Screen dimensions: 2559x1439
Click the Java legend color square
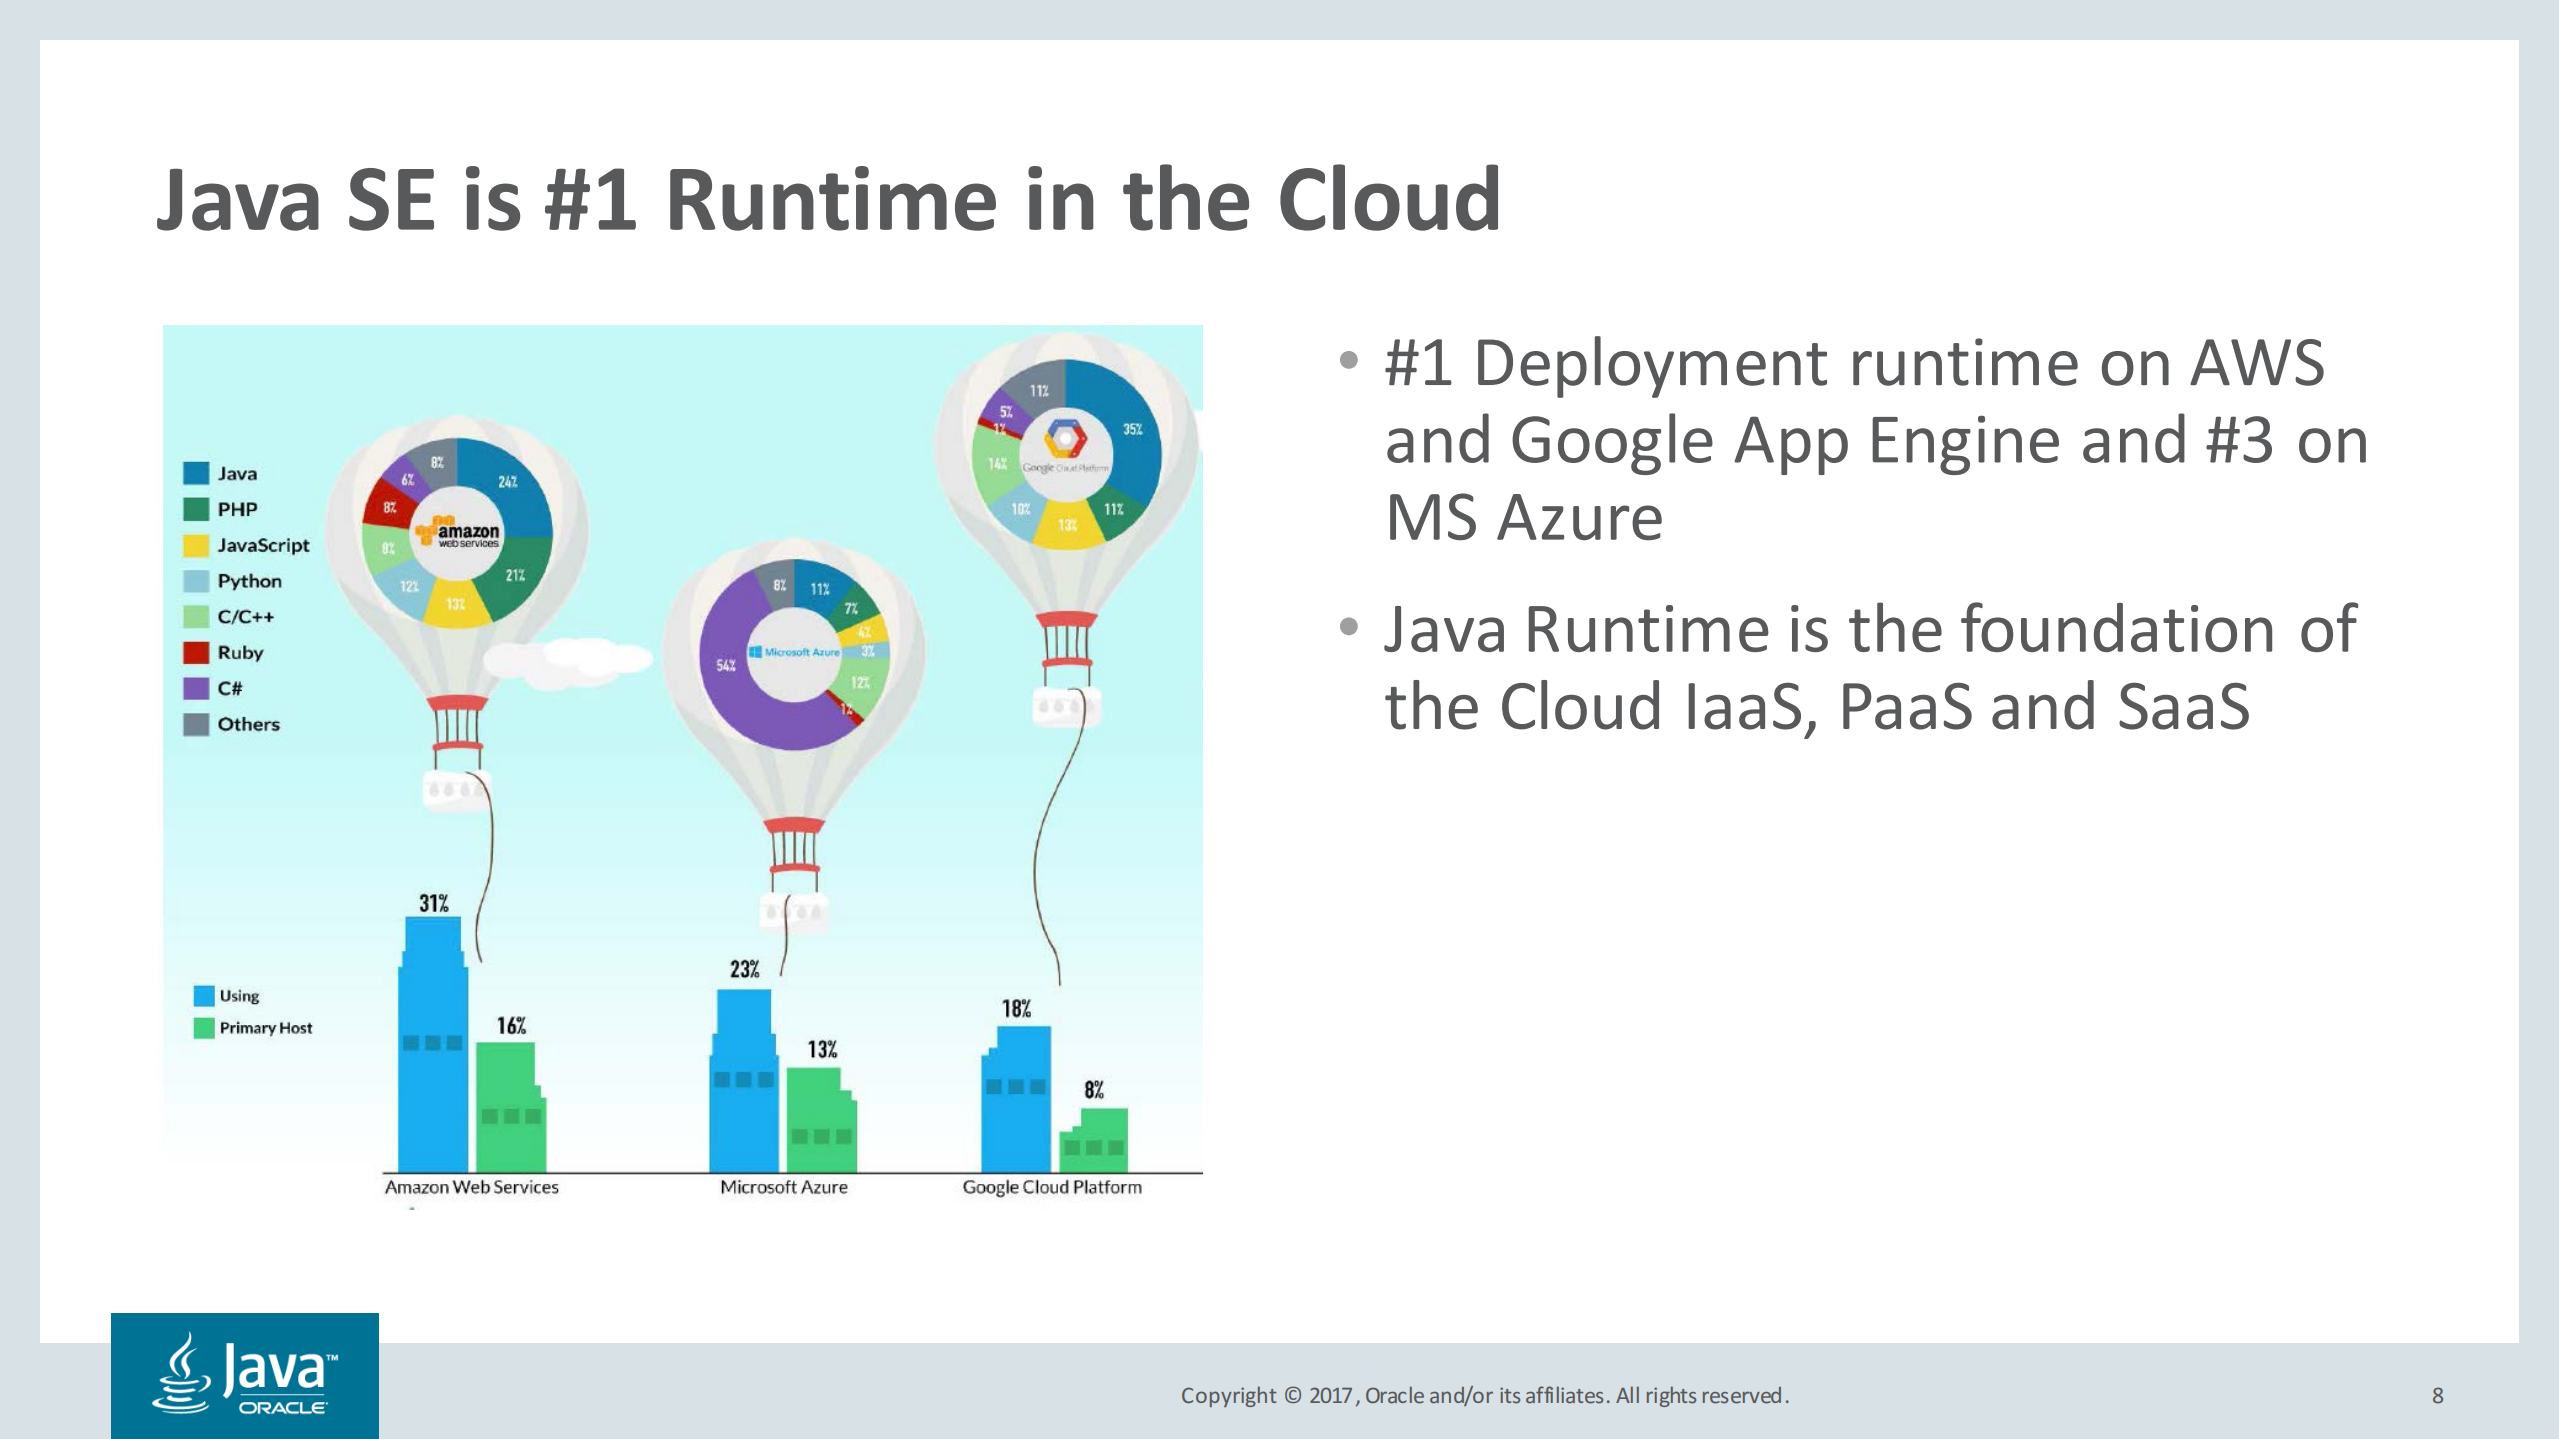(x=196, y=473)
